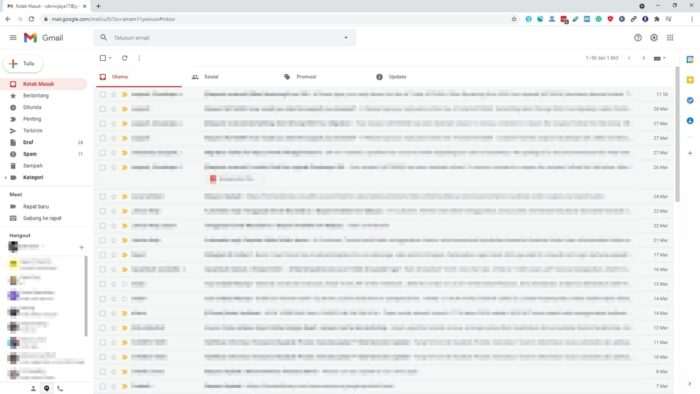Toggle the star on the first email
This screenshot has width=700, height=394.
(x=114, y=94)
